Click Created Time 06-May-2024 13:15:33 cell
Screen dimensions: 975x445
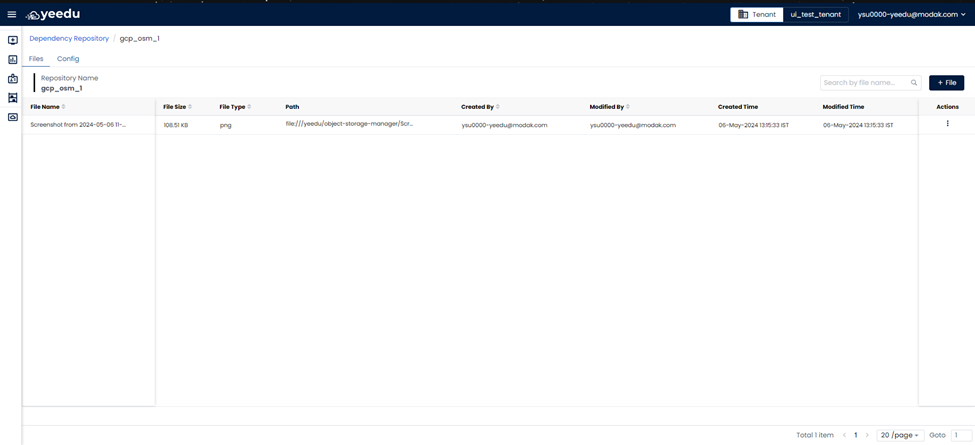tap(754, 125)
